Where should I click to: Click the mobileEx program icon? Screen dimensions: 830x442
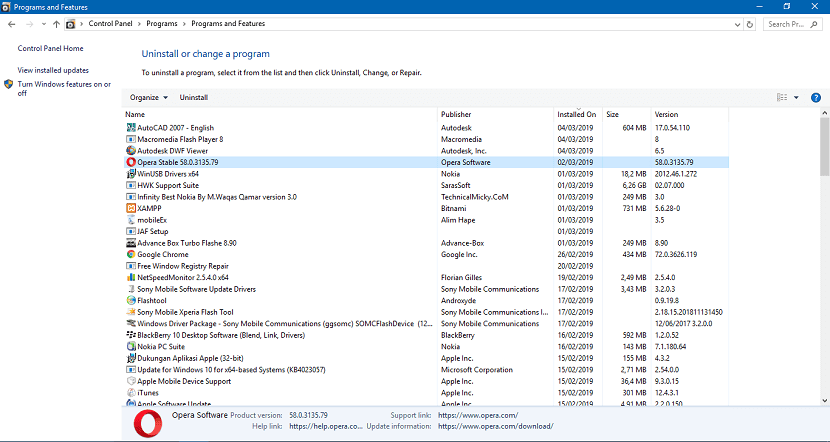131,220
